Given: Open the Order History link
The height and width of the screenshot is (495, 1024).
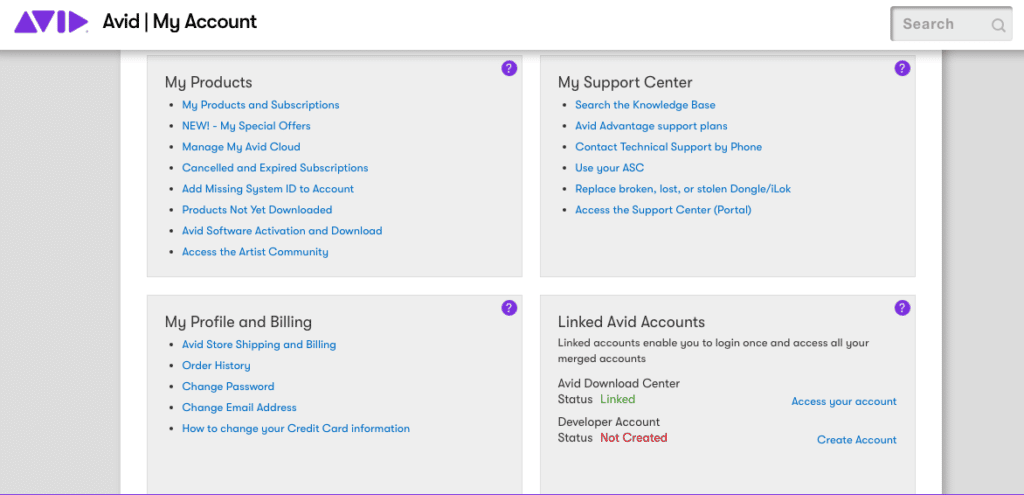Looking at the screenshot, I should coord(216,365).
